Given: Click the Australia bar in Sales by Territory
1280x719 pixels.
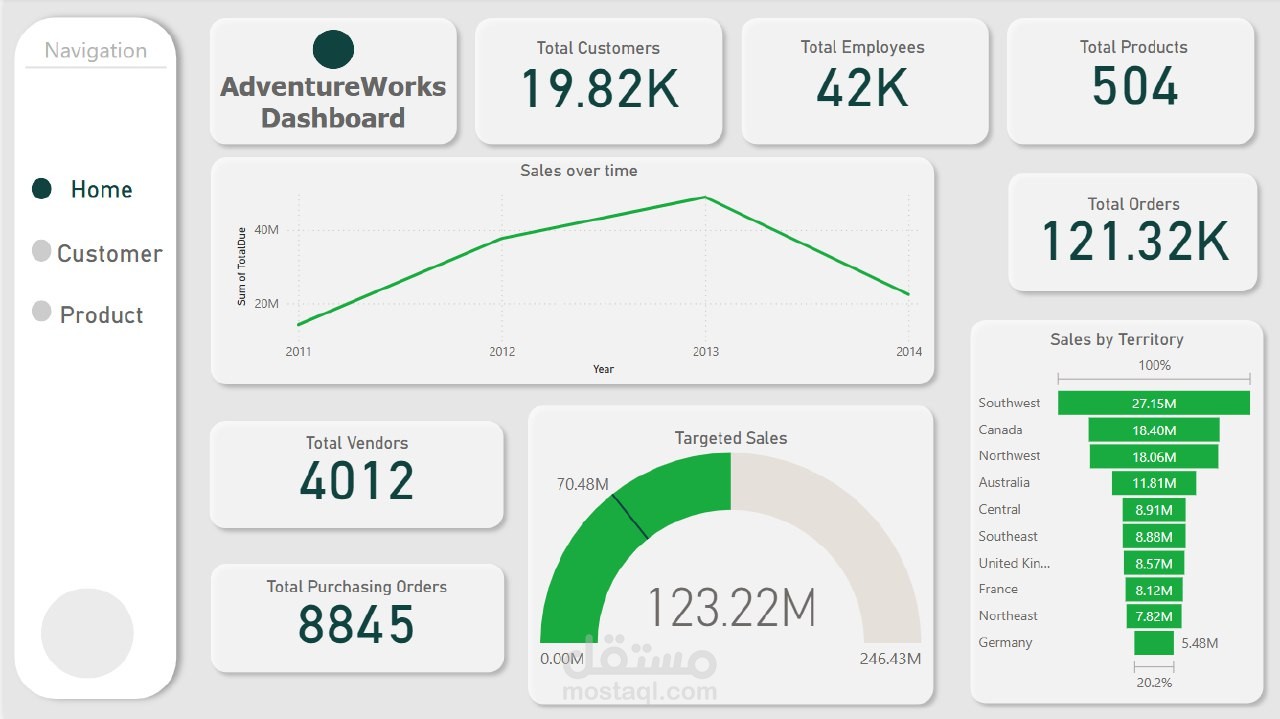Looking at the screenshot, I should [x=1152, y=483].
